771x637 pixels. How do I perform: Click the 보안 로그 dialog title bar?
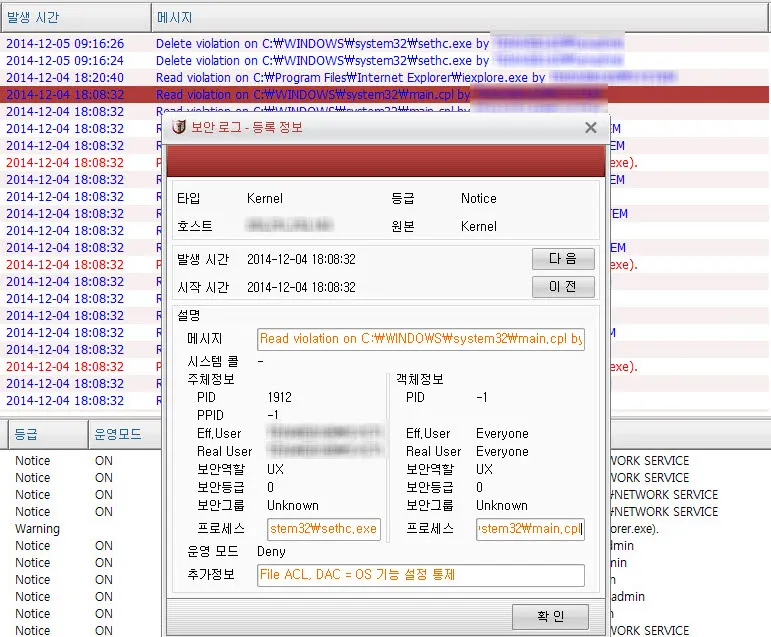(x=400, y=127)
